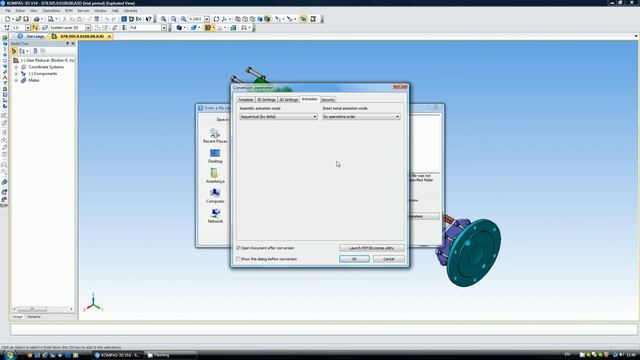Screen dimensions: 640x360
Task: Open Network in the save dialog
Action: click(x=215, y=216)
